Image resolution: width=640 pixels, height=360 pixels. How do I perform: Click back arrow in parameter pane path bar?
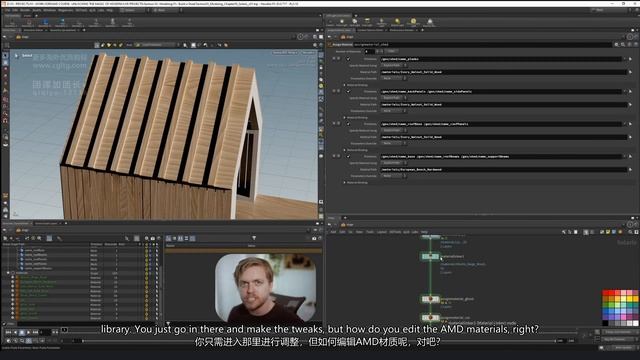point(330,37)
